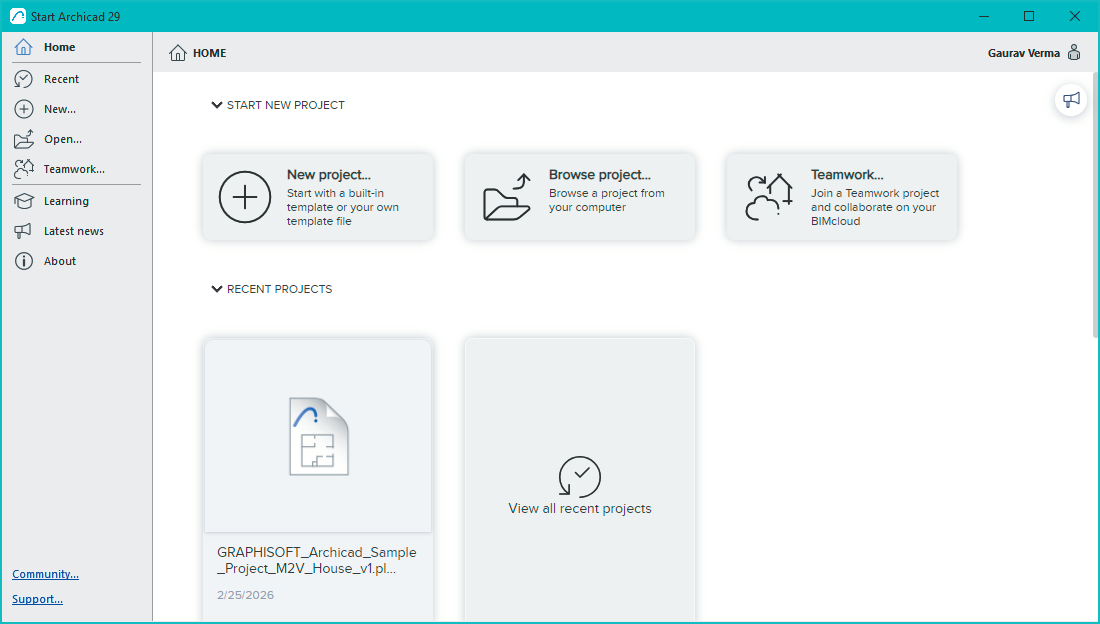Viewport: 1100px width, 624px height.
Task: Select the Home menu item
Action: [x=76, y=47]
